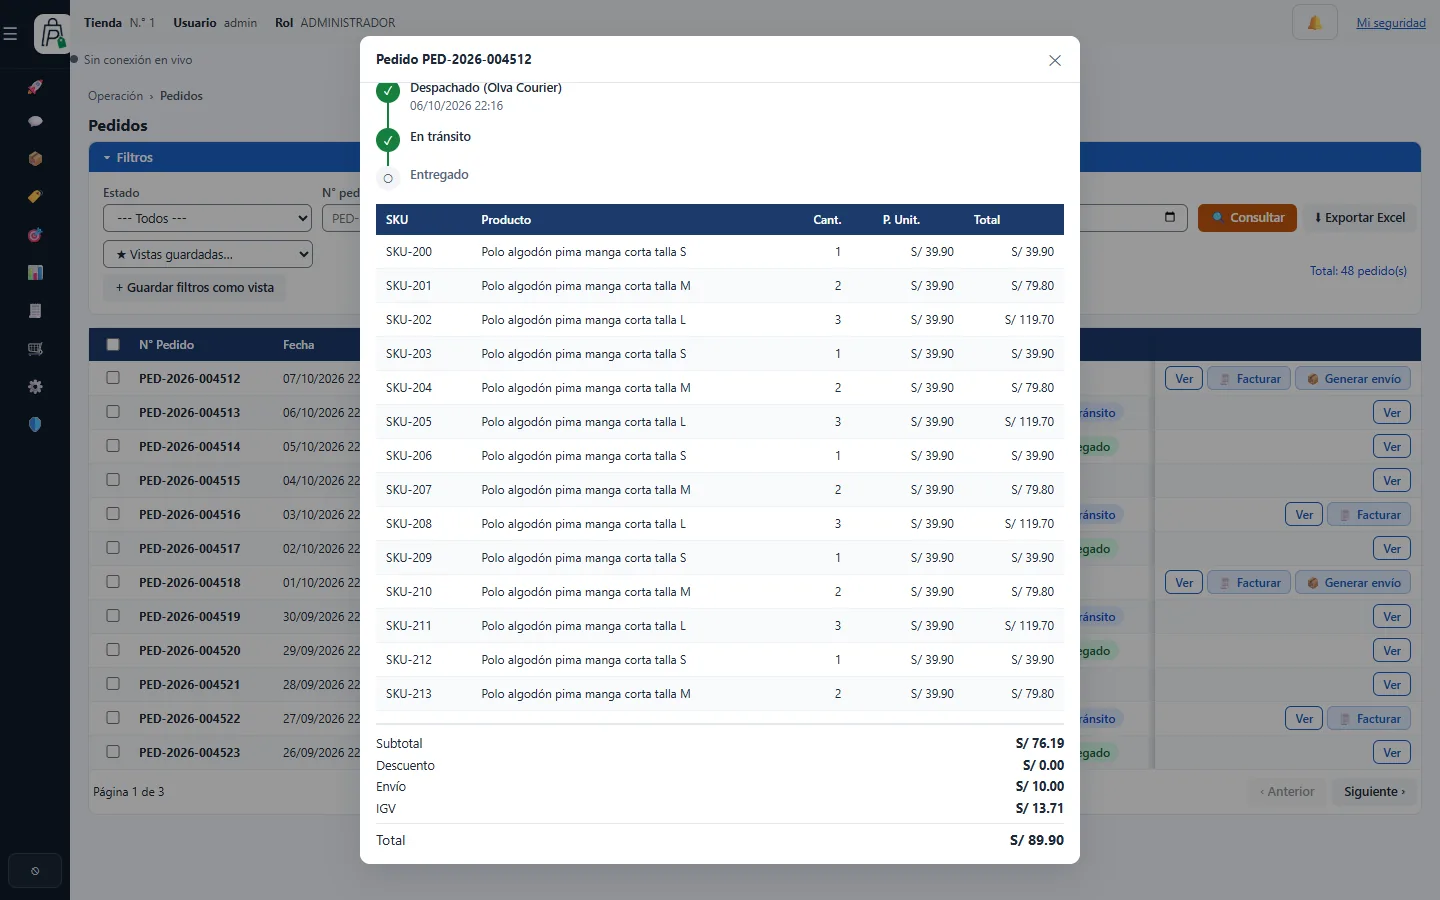The height and width of the screenshot is (900, 1440).
Task: Open the chat bubble sidebar icon
Action: (x=35, y=121)
